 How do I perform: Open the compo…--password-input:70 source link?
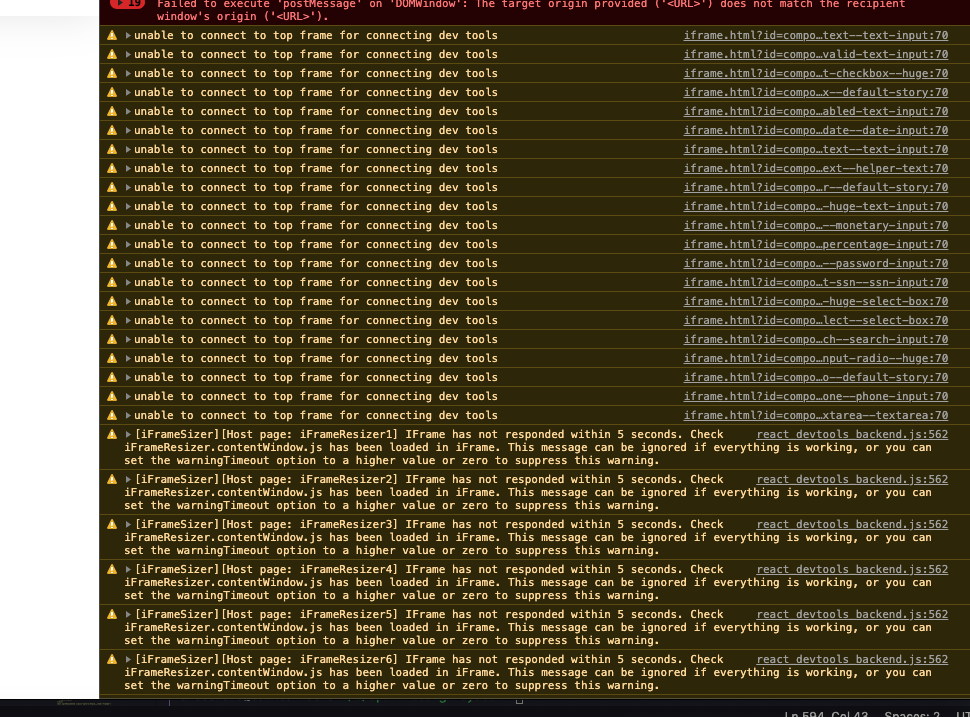[815, 264]
